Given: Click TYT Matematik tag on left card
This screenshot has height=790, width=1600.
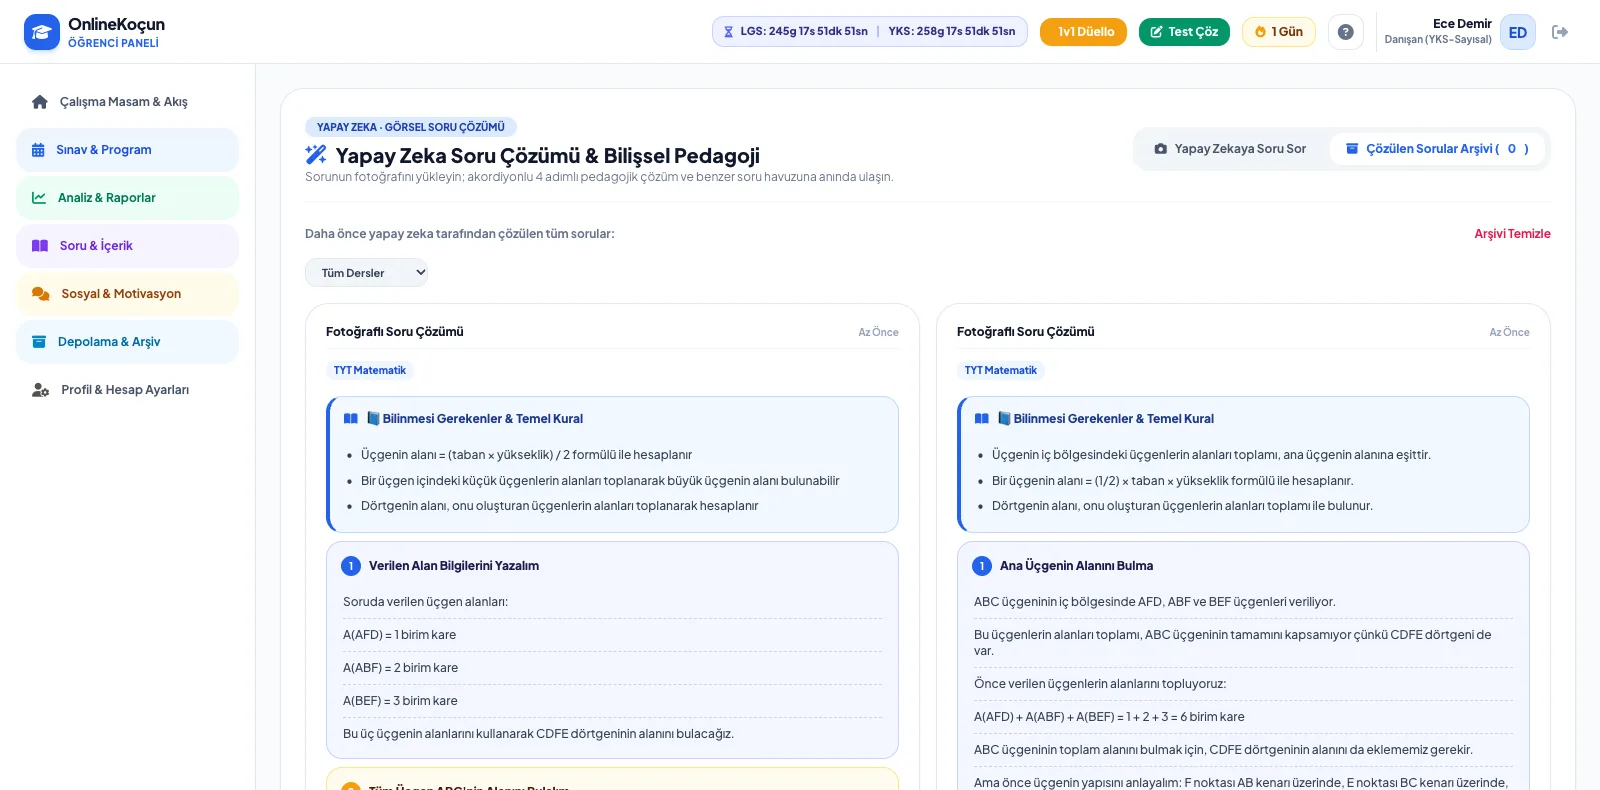Looking at the screenshot, I should tap(370, 371).
